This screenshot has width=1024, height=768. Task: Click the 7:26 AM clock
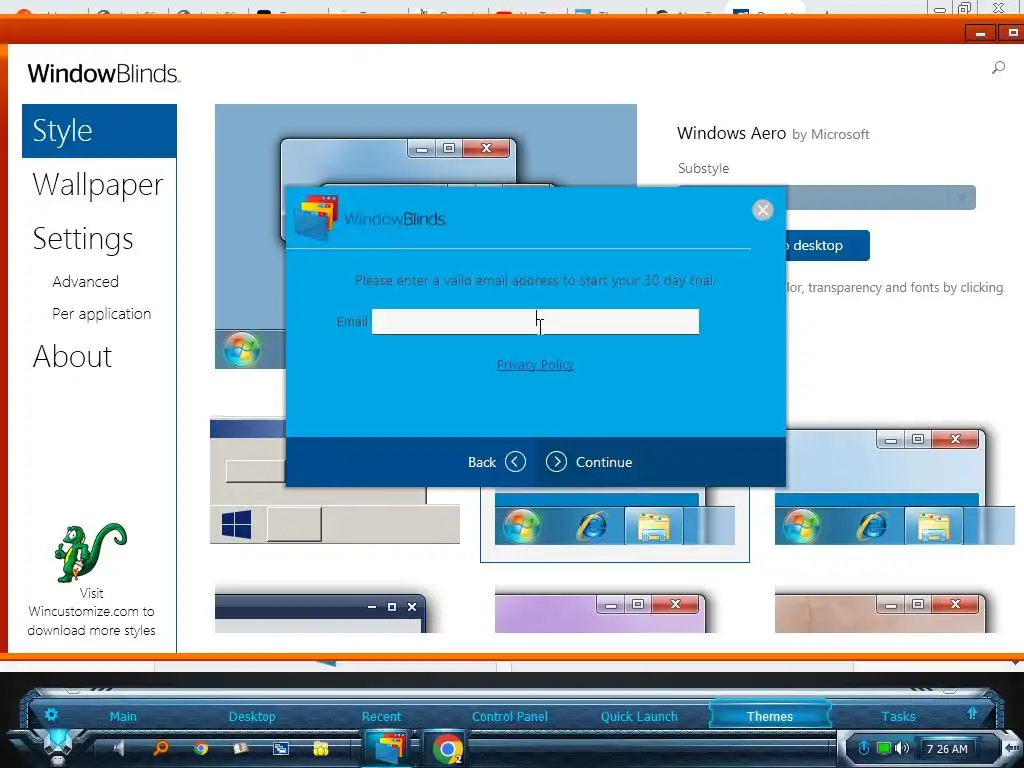tap(947, 748)
